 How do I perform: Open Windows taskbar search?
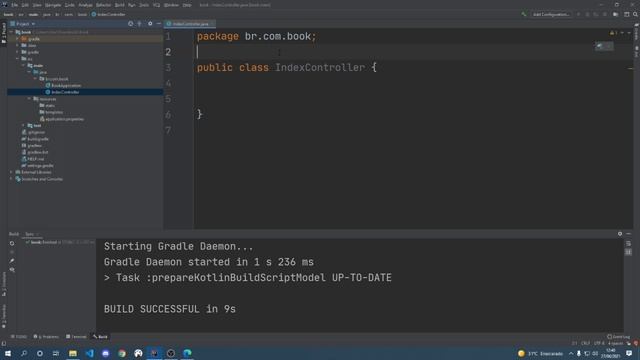pyautogui.click(x=24, y=353)
